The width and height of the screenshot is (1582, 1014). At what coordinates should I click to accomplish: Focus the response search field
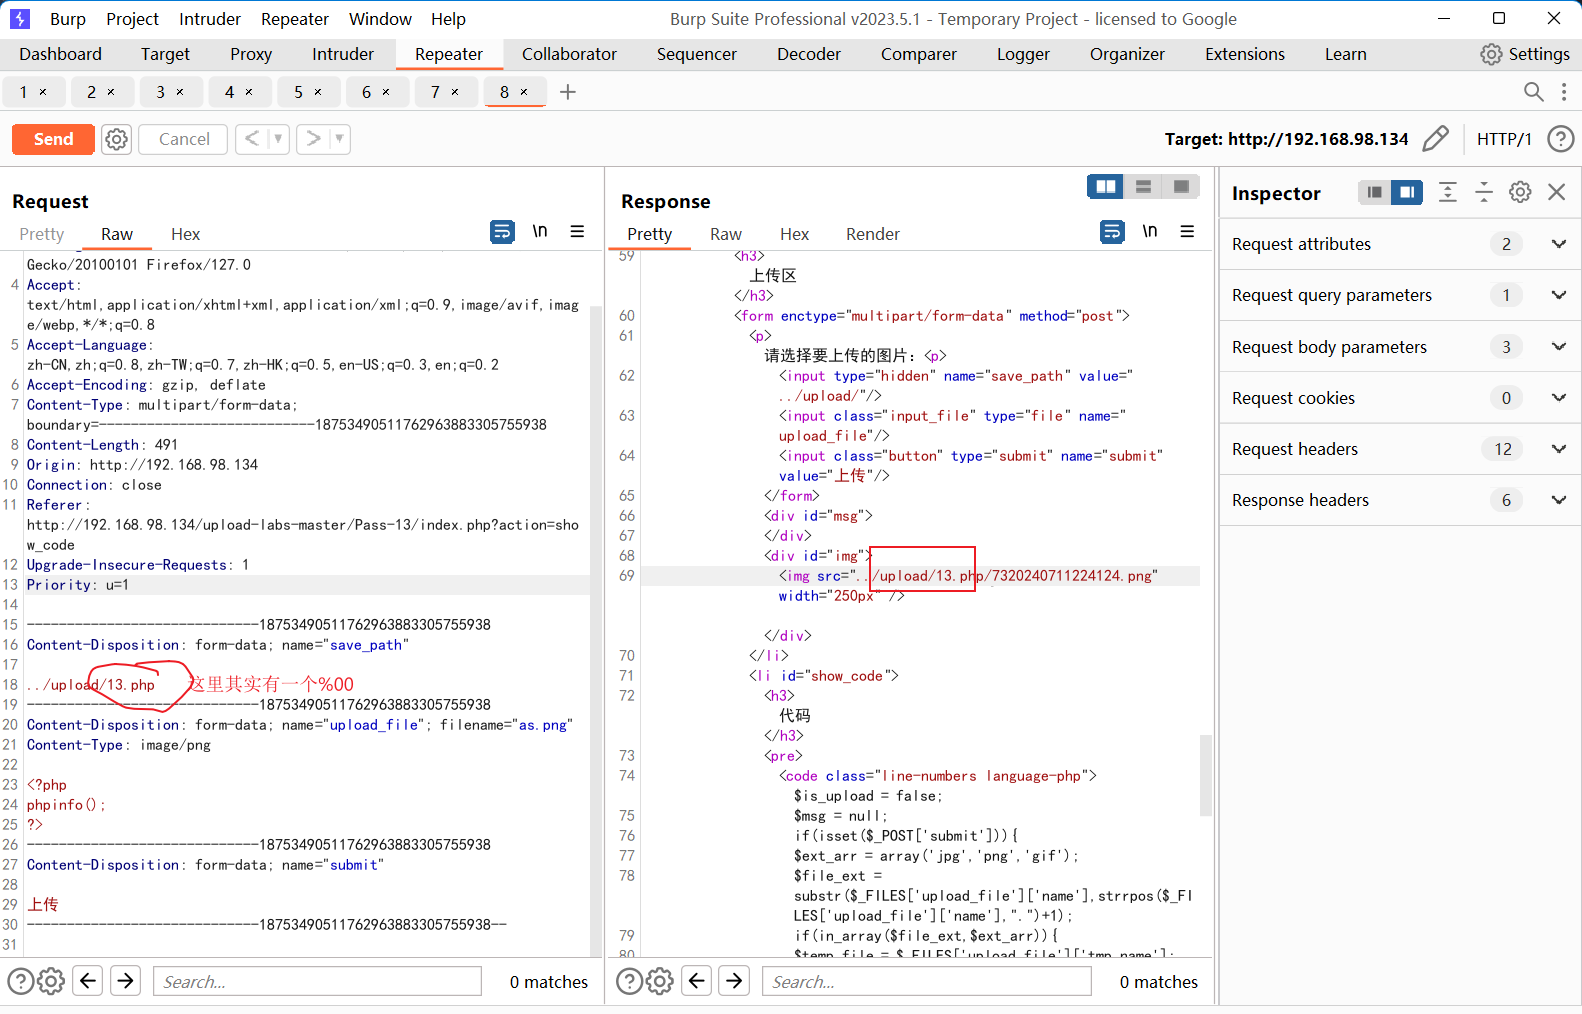click(x=927, y=982)
